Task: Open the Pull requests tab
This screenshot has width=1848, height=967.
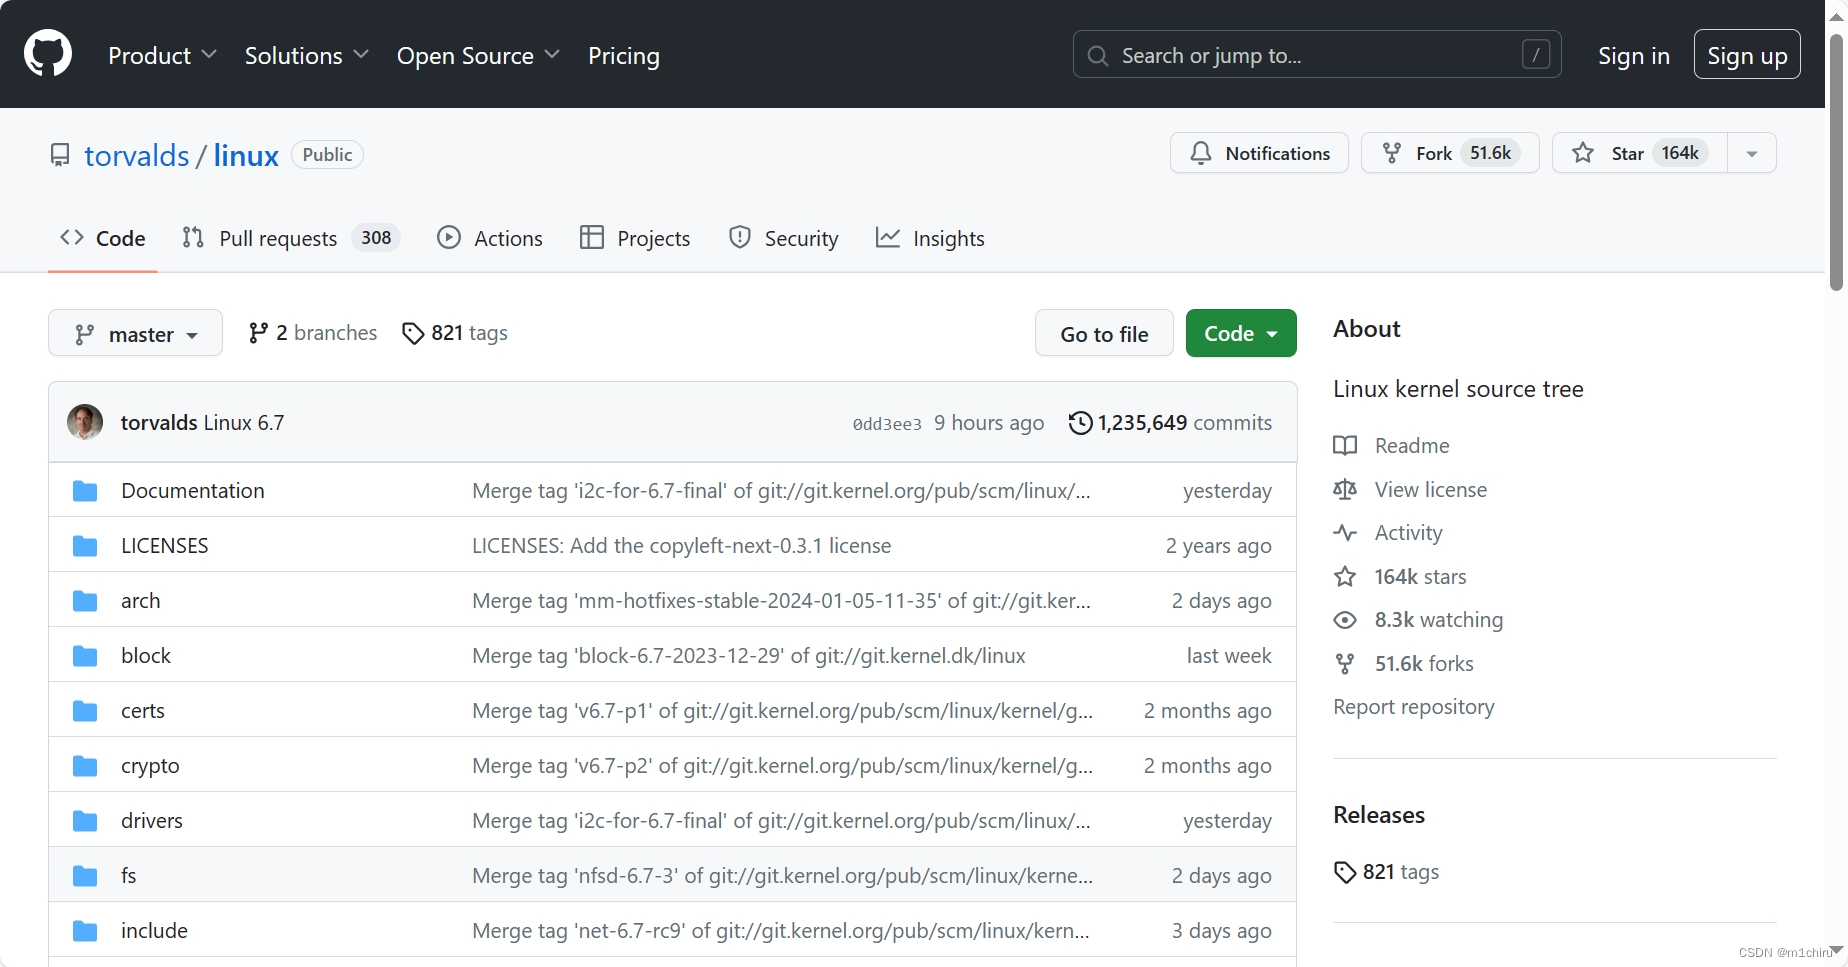Action: [x=291, y=238]
